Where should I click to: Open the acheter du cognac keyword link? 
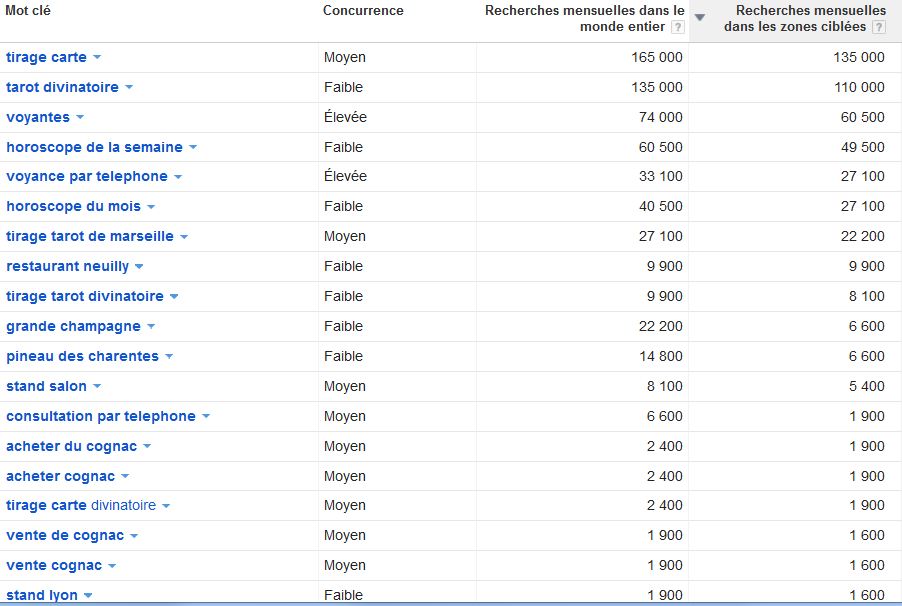coord(71,446)
